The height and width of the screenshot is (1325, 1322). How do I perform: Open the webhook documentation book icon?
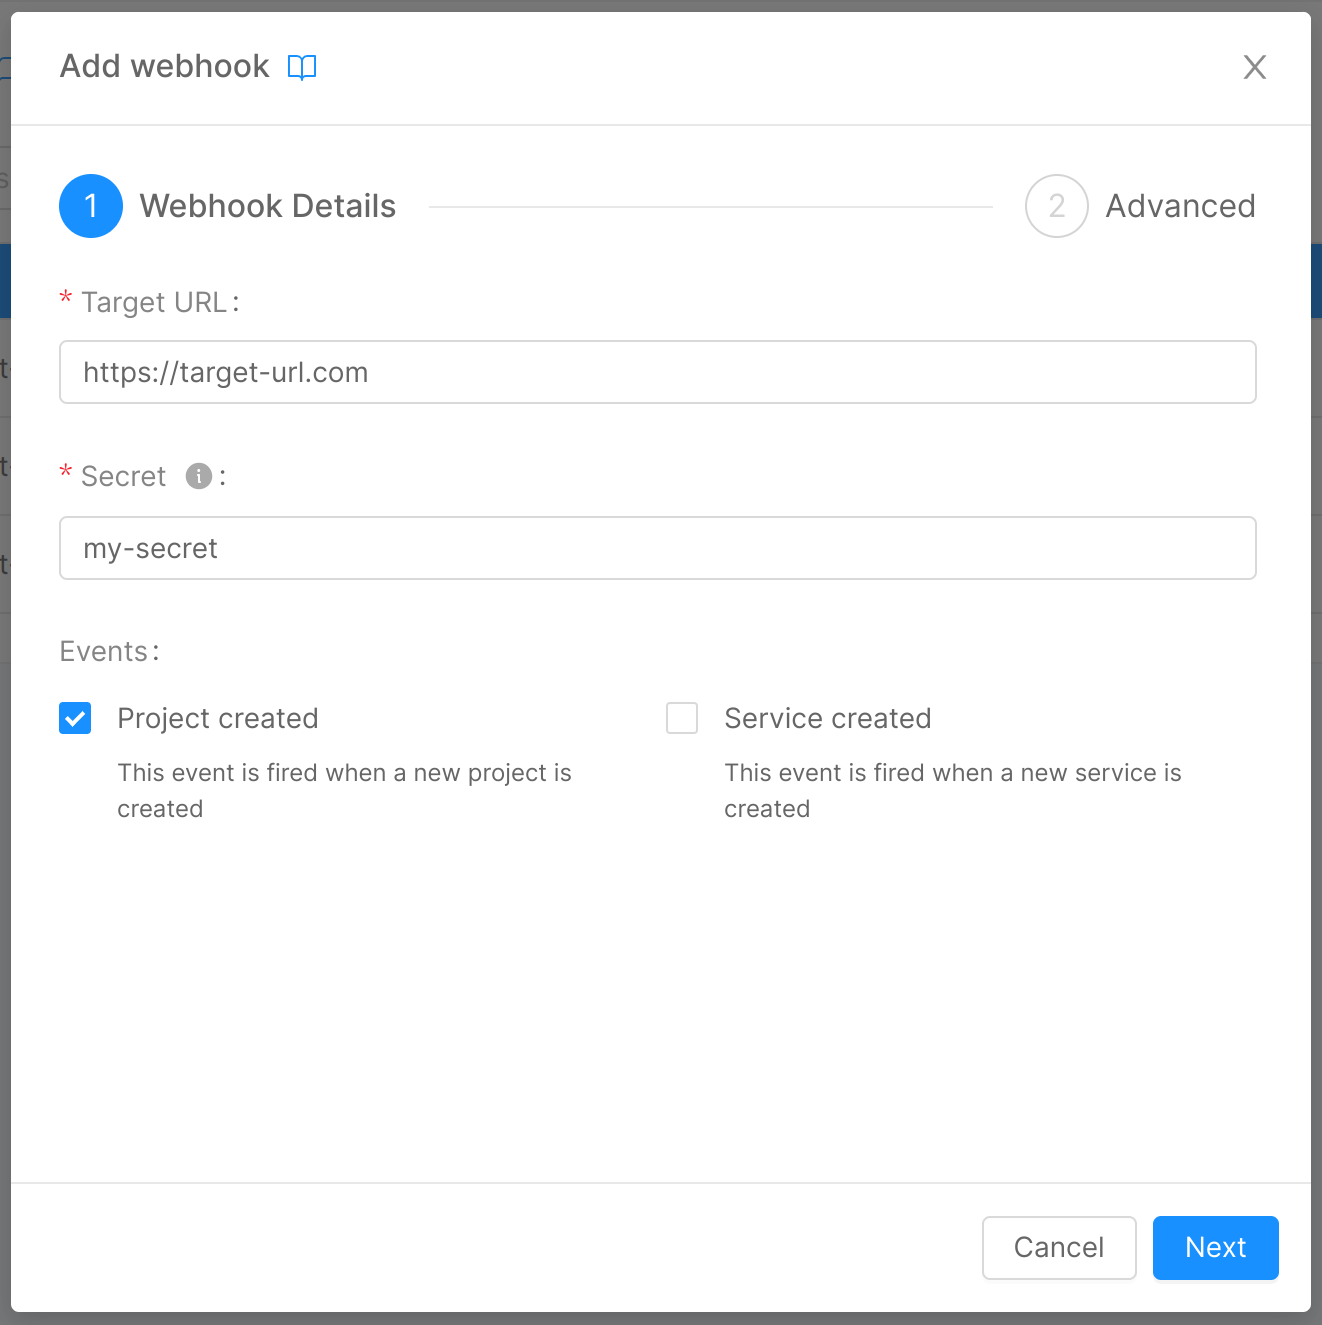pos(301,66)
